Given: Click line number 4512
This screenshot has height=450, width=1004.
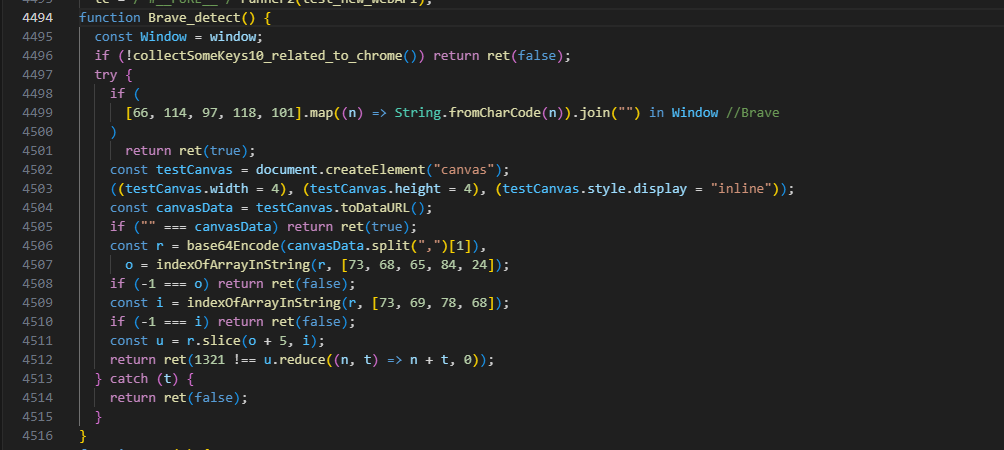Looking at the screenshot, I should 37,360.
